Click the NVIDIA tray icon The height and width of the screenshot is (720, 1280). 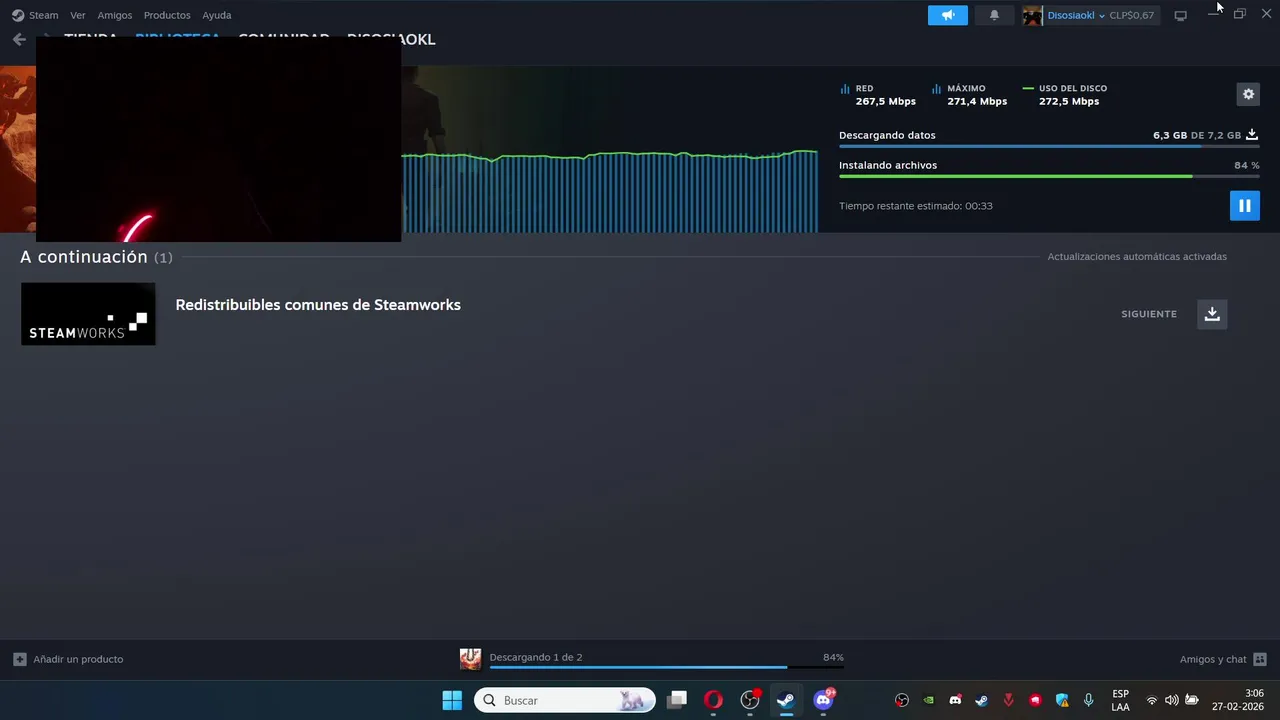click(928, 700)
